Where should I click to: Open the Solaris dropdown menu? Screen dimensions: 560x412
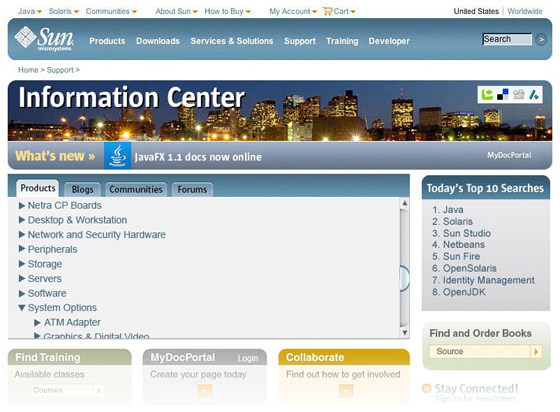[64, 11]
